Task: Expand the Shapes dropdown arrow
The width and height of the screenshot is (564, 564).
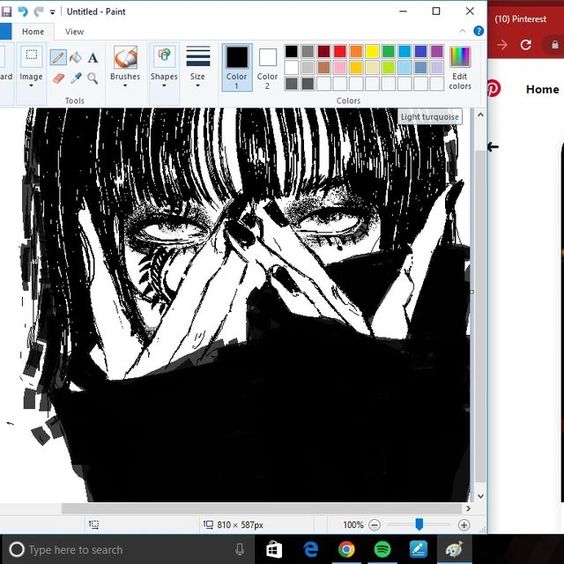Action: 164,86
